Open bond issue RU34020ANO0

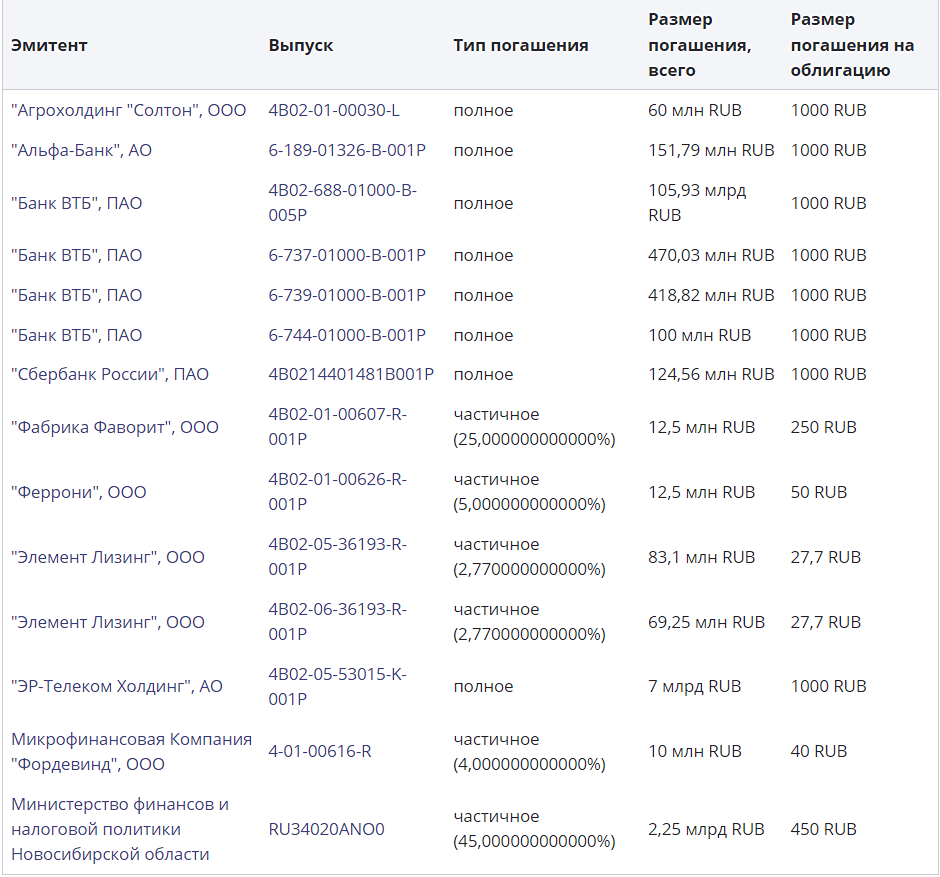326,829
